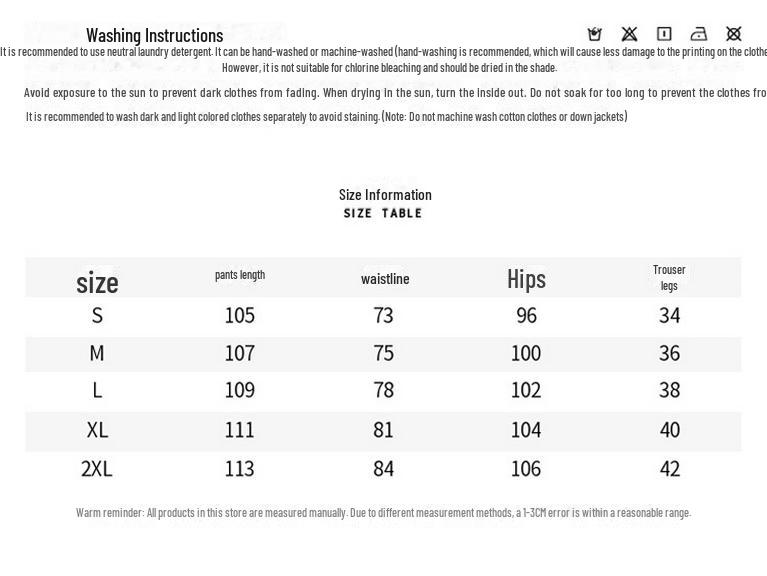Click size 2XL row label
The height and width of the screenshot is (576, 767).
97,469
